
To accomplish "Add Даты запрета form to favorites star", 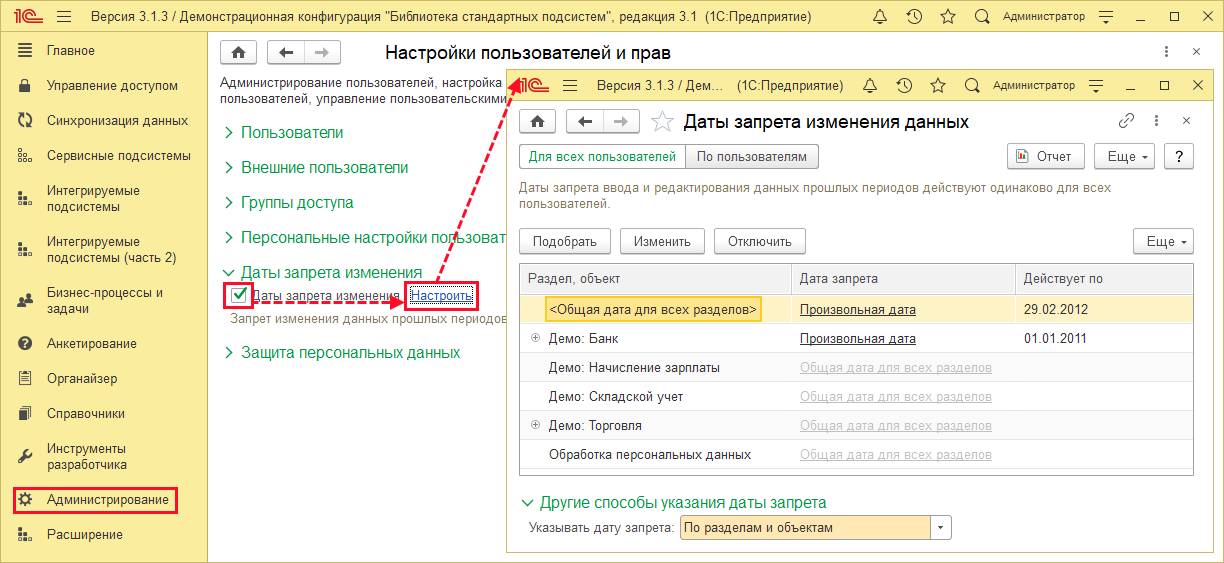I will pyautogui.click(x=661, y=122).
